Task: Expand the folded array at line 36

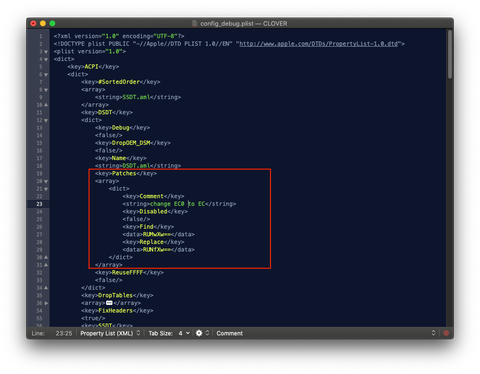Action: 46,303
